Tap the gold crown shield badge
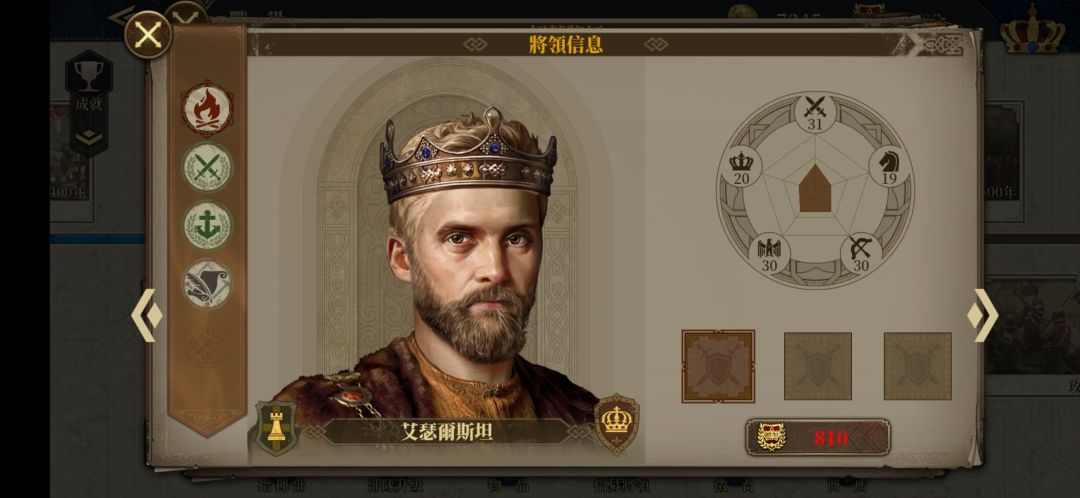The height and width of the screenshot is (498, 1080). click(616, 424)
